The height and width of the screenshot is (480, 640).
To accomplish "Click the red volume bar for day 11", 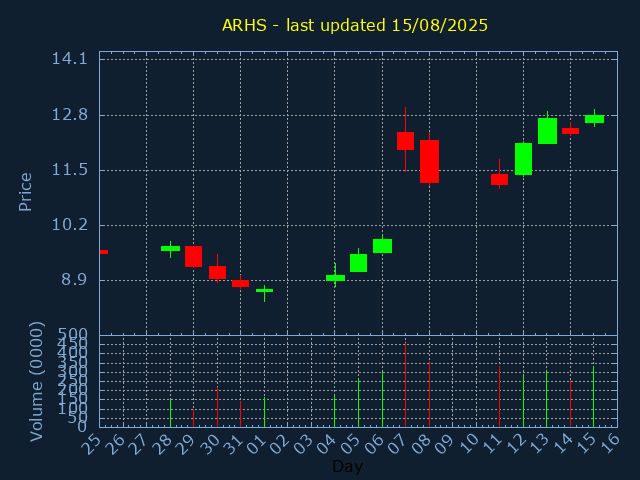I will 499,396.
